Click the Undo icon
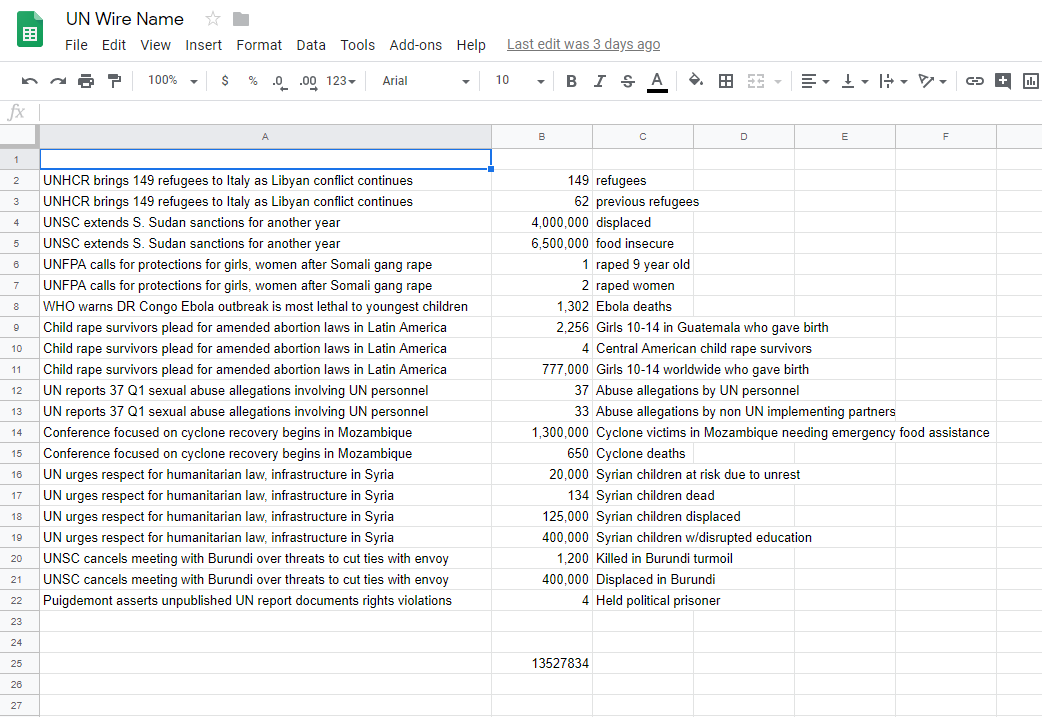The image size is (1042, 717). (29, 81)
